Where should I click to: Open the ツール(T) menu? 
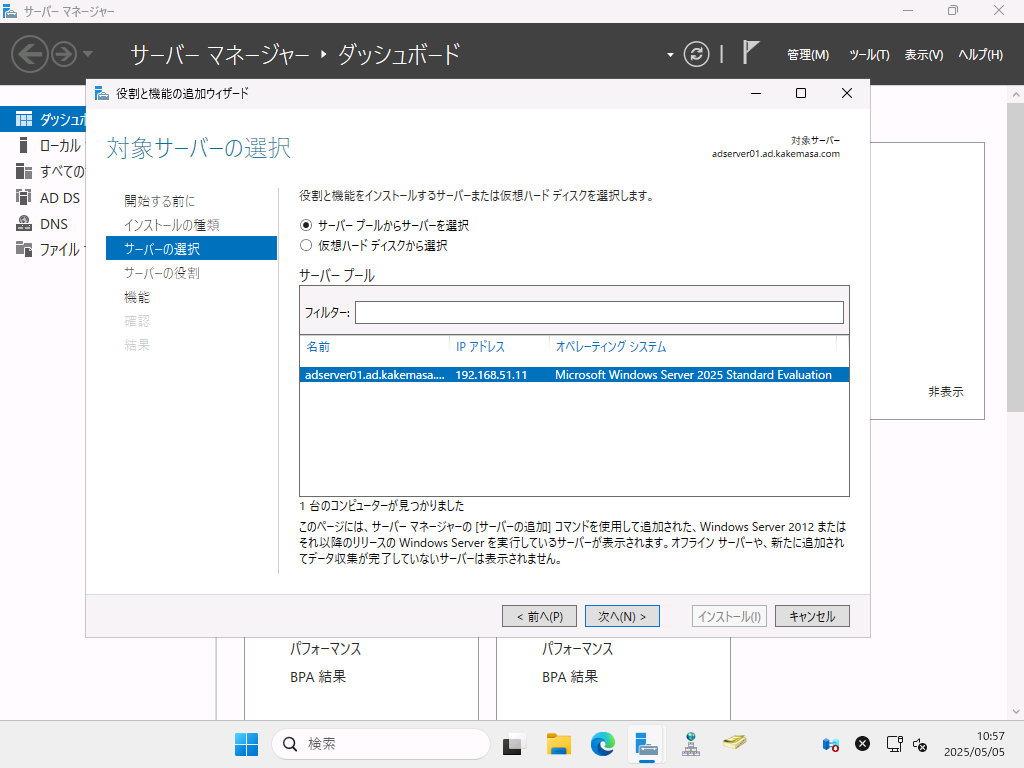(869, 55)
